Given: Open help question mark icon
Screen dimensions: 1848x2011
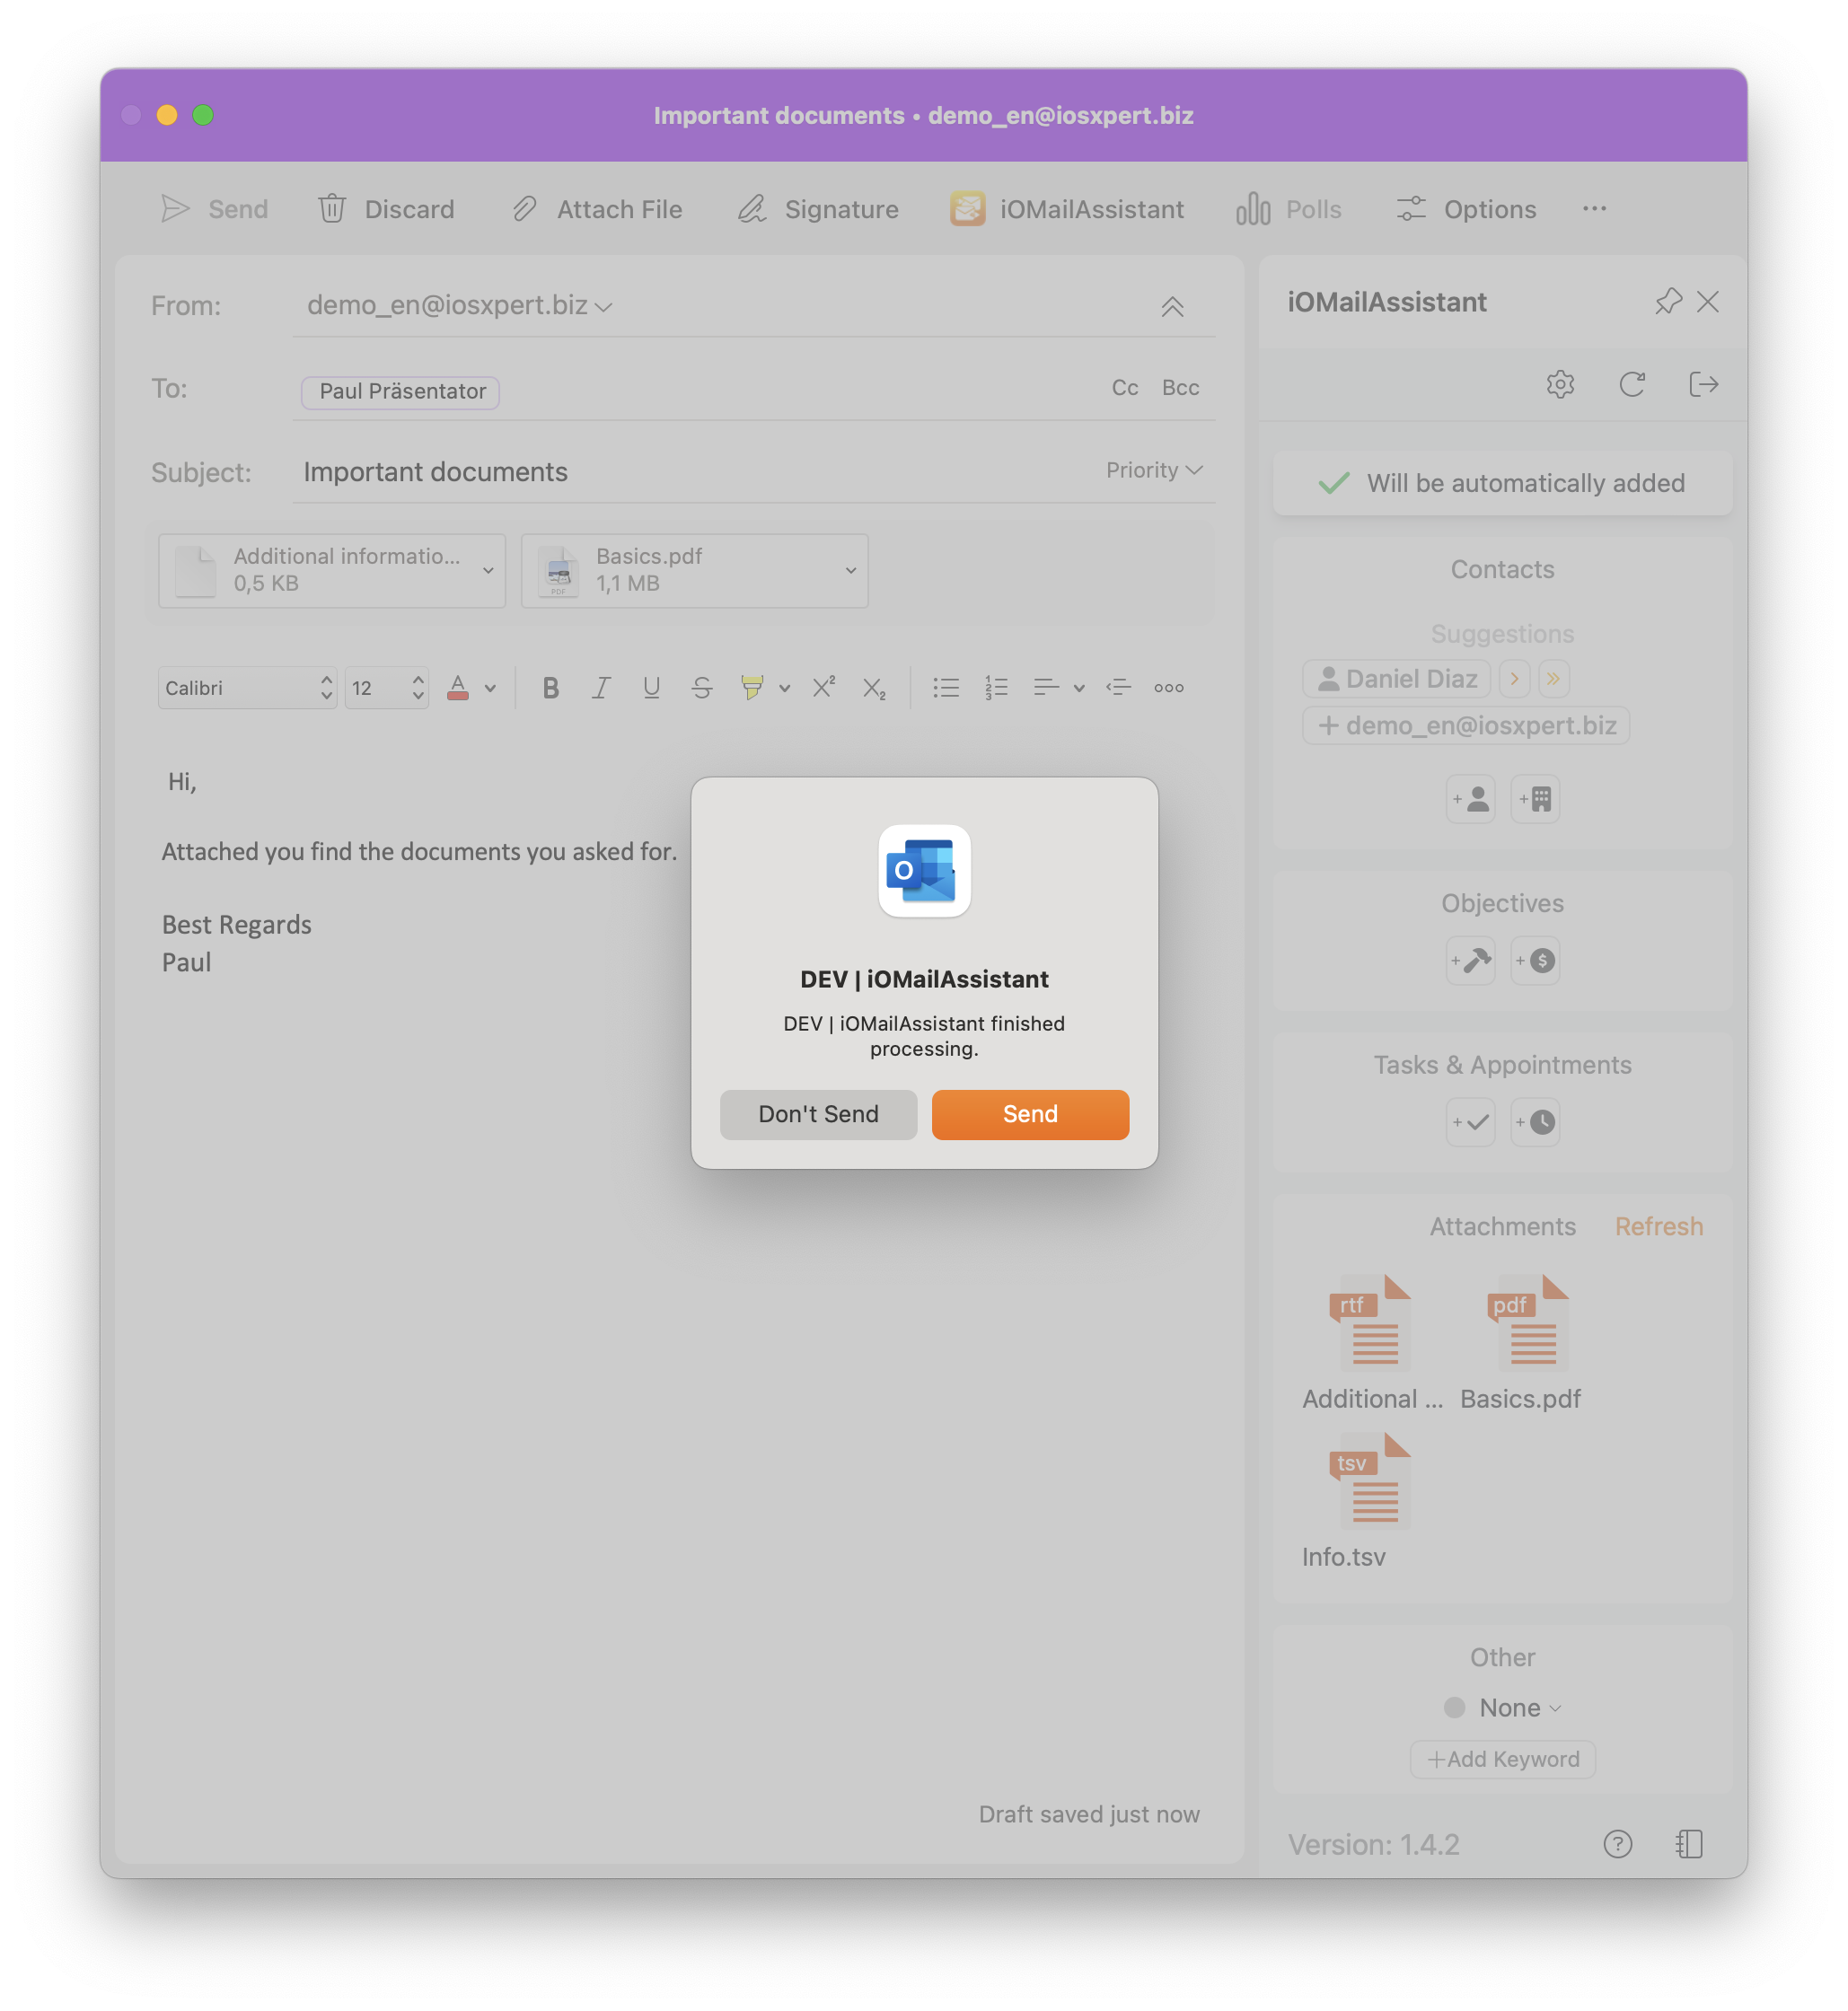Looking at the screenshot, I should pyautogui.click(x=1617, y=1844).
